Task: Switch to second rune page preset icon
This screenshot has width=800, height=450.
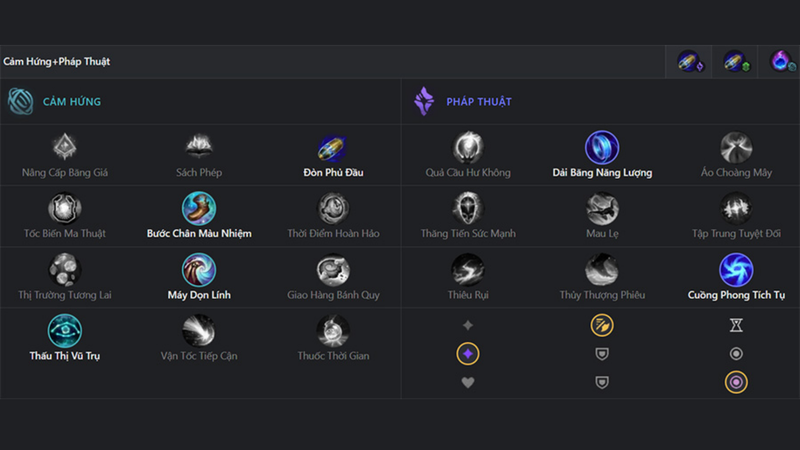Action: point(736,62)
